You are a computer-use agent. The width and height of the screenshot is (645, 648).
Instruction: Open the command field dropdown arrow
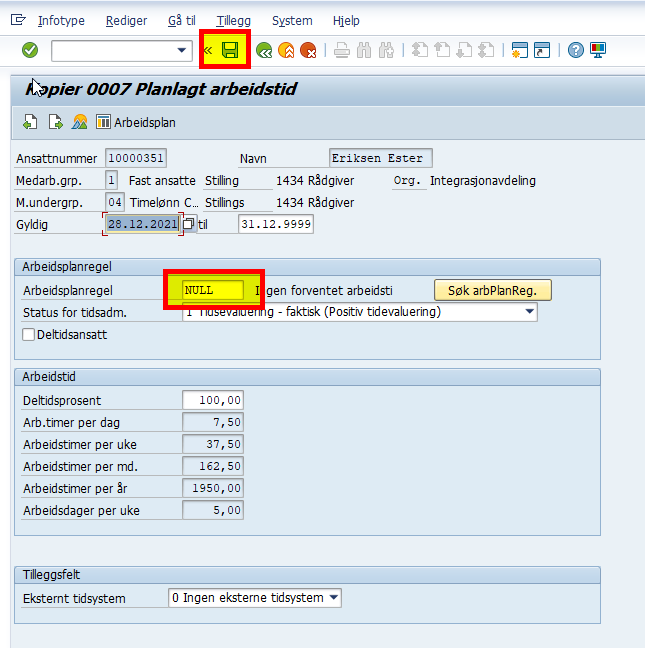point(181,50)
